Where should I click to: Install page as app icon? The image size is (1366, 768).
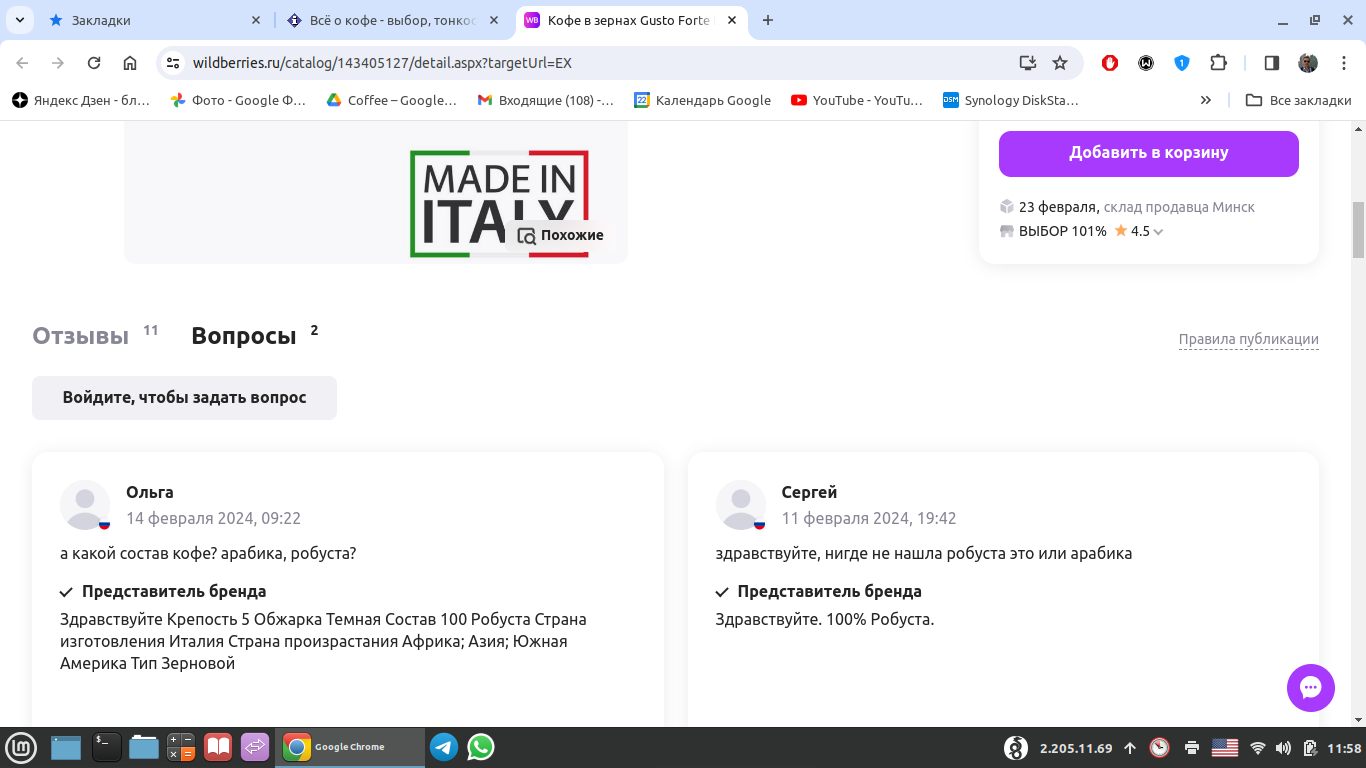[1027, 63]
